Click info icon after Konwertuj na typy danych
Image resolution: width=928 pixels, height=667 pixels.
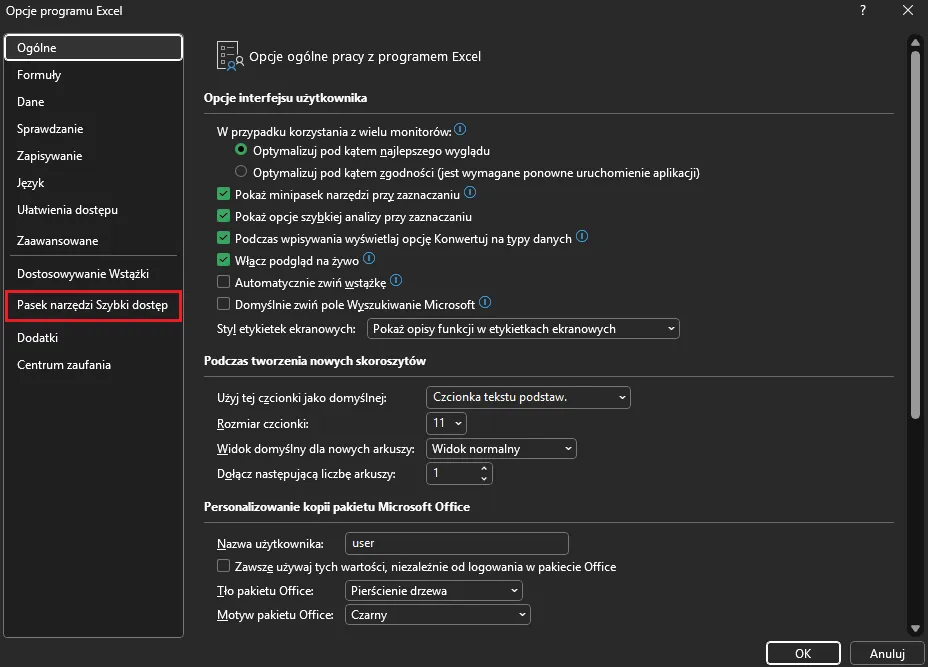pos(581,238)
